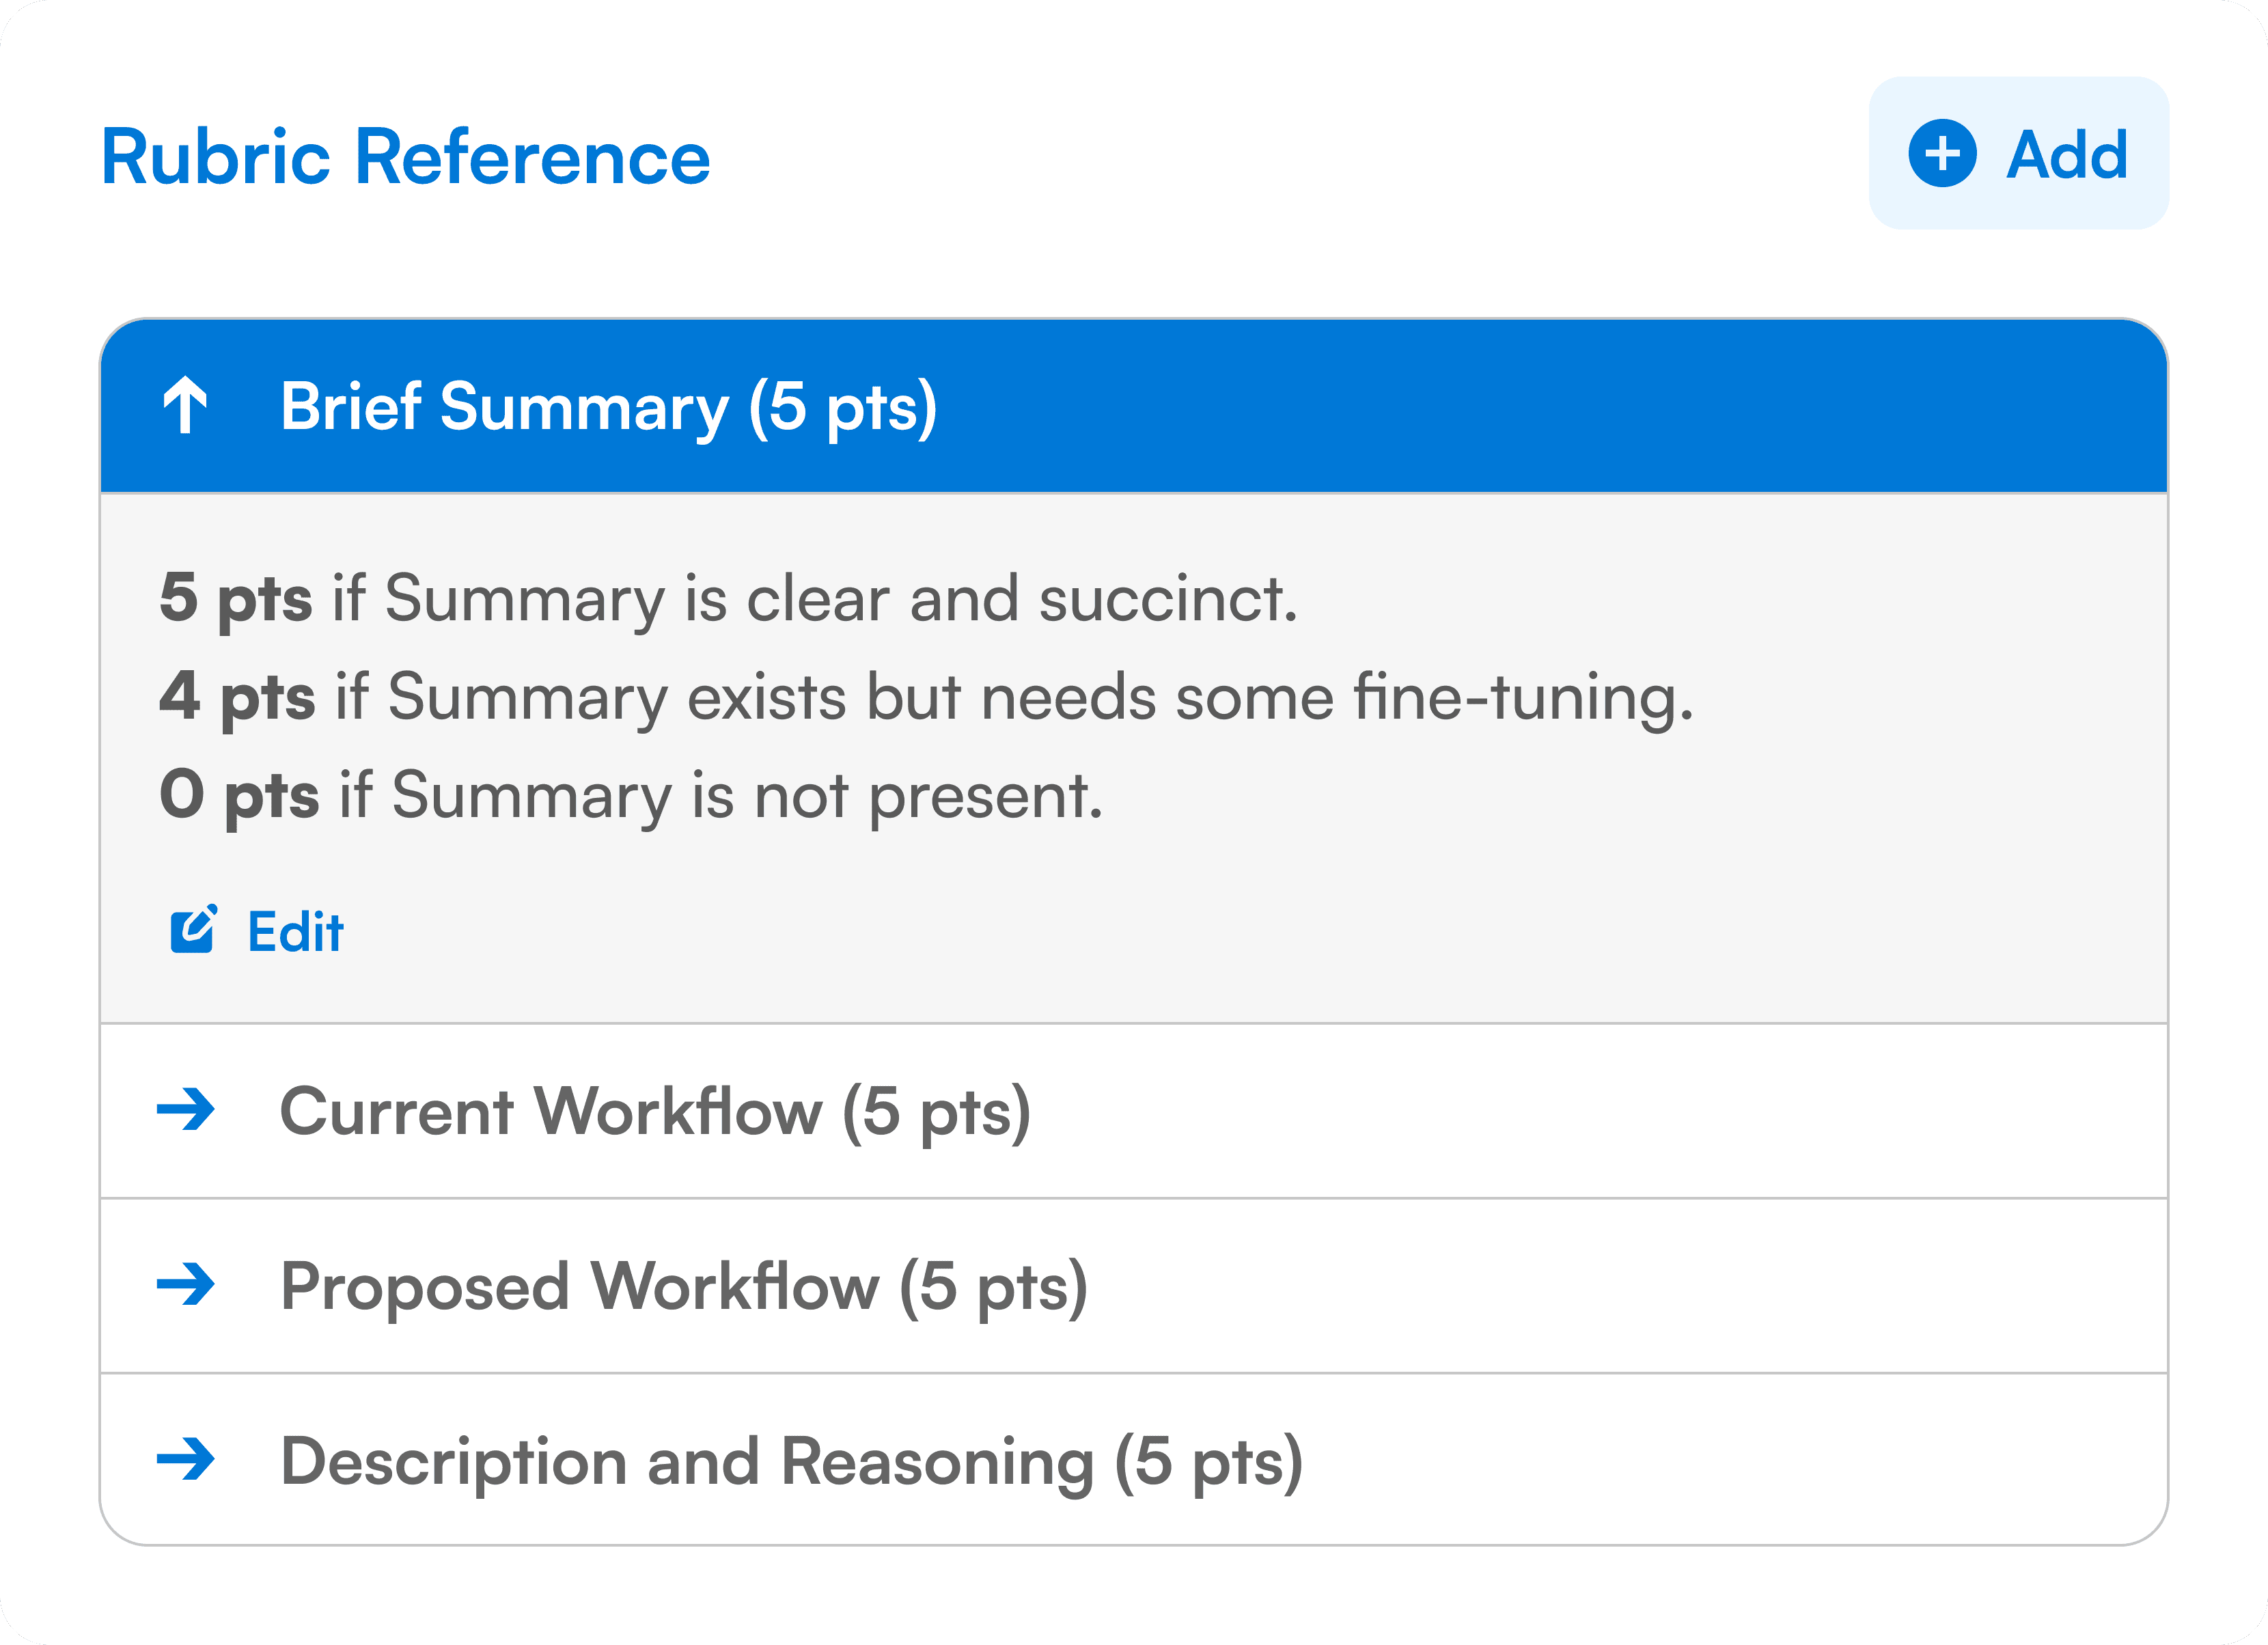Click the bold "0 pts" score label
This screenshot has height=1645, width=2268.
[x=240, y=795]
